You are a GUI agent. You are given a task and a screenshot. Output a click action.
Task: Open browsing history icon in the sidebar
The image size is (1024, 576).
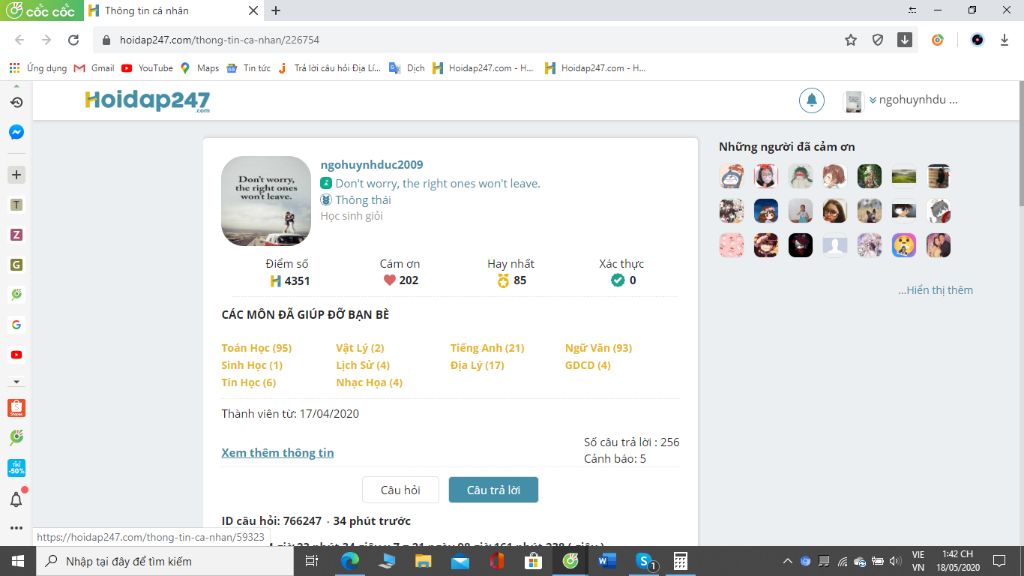(x=16, y=103)
